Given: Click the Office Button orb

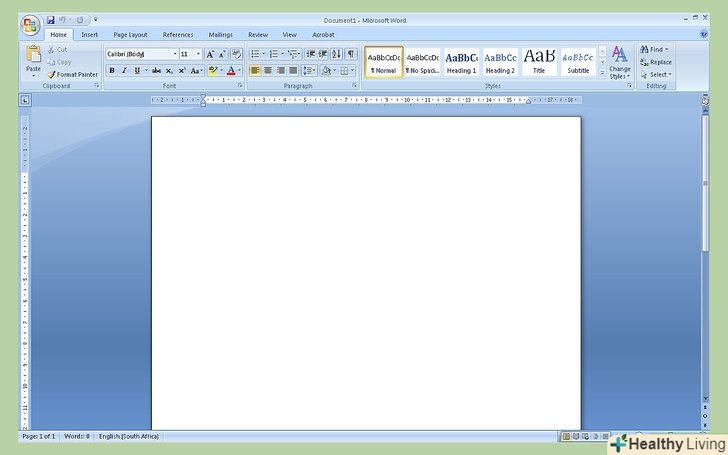Looking at the screenshot, I should click(x=29, y=24).
